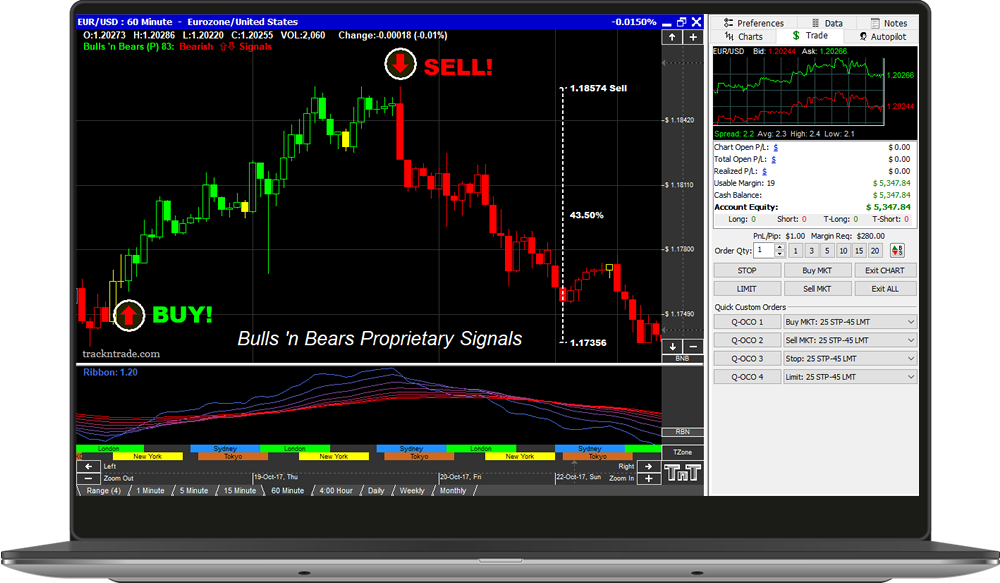
Task: Click the Exit ALL button
Action: (885, 289)
